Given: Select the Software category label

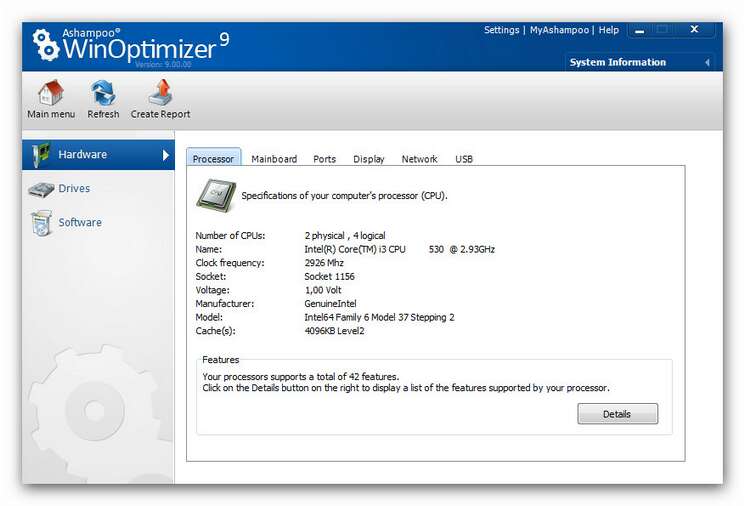Looking at the screenshot, I should click(x=80, y=222).
